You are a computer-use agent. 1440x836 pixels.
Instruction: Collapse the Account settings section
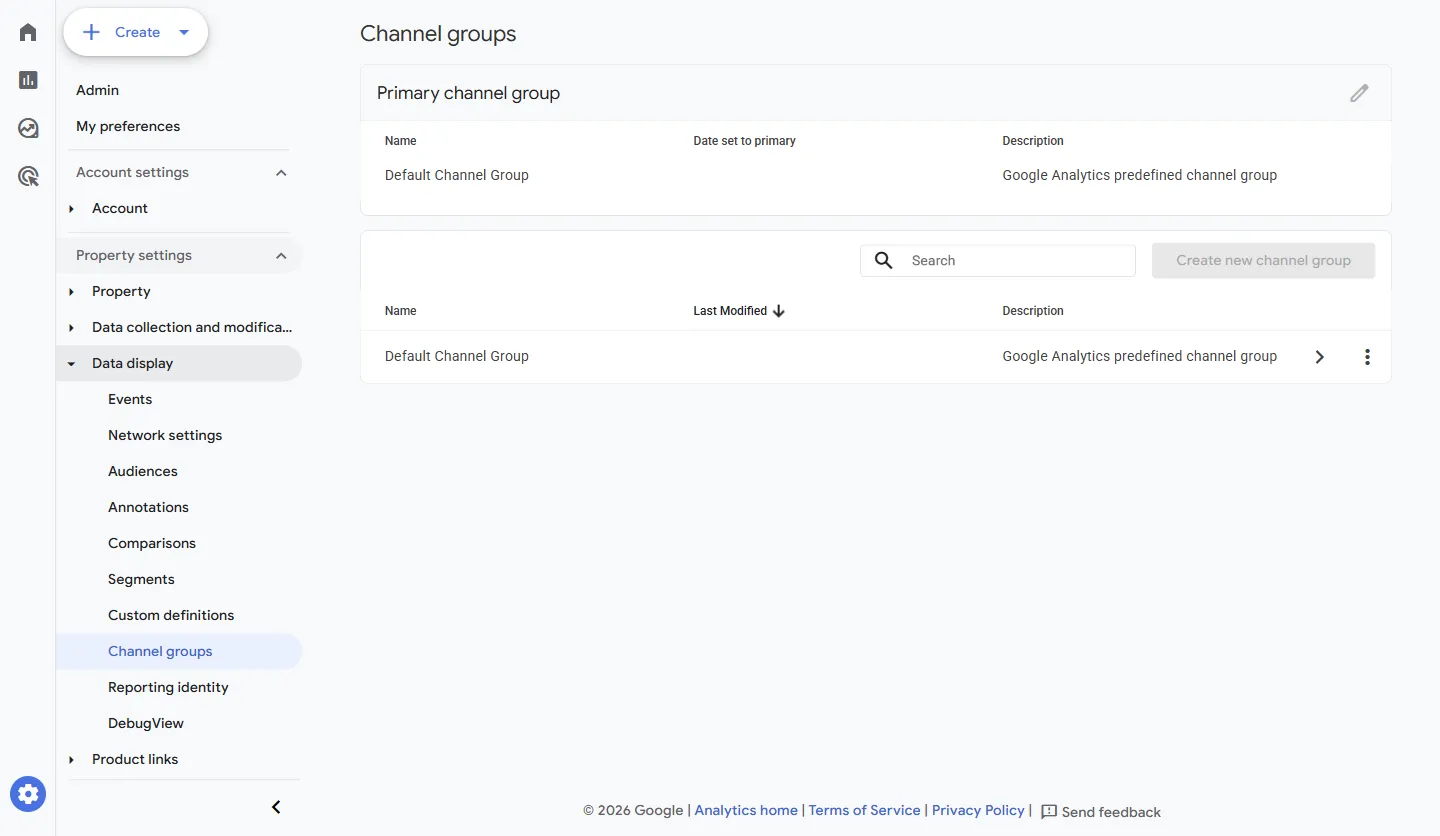281,173
